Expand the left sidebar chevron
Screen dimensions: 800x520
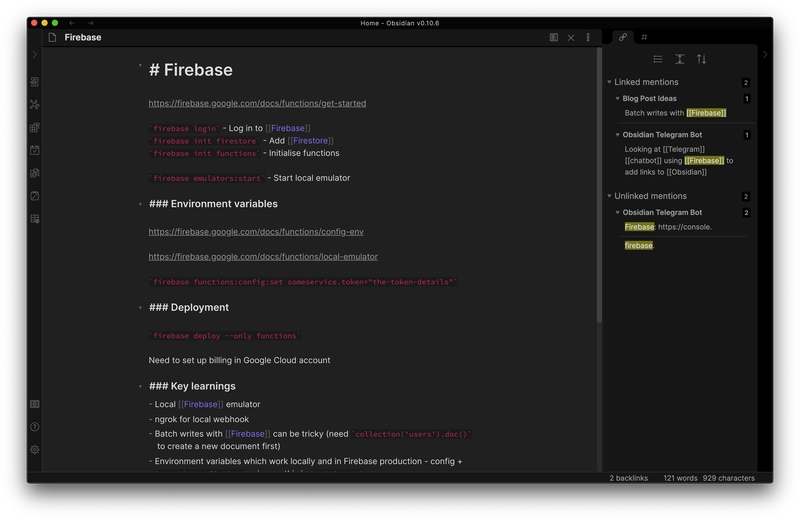click(x=35, y=55)
